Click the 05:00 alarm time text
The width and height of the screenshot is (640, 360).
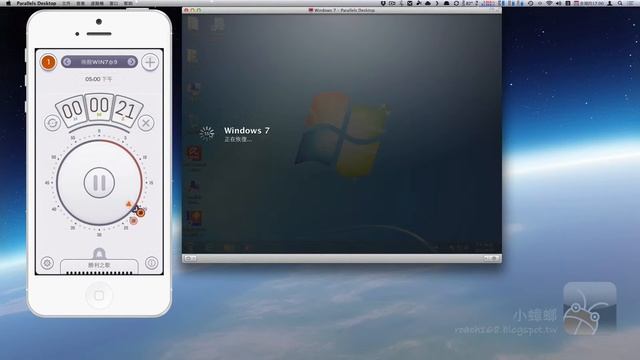98,79
